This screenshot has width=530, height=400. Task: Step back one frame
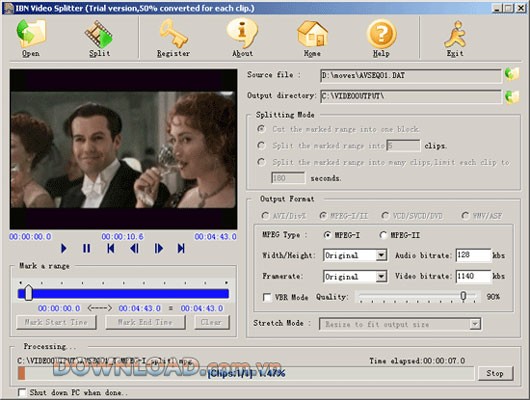coord(135,249)
